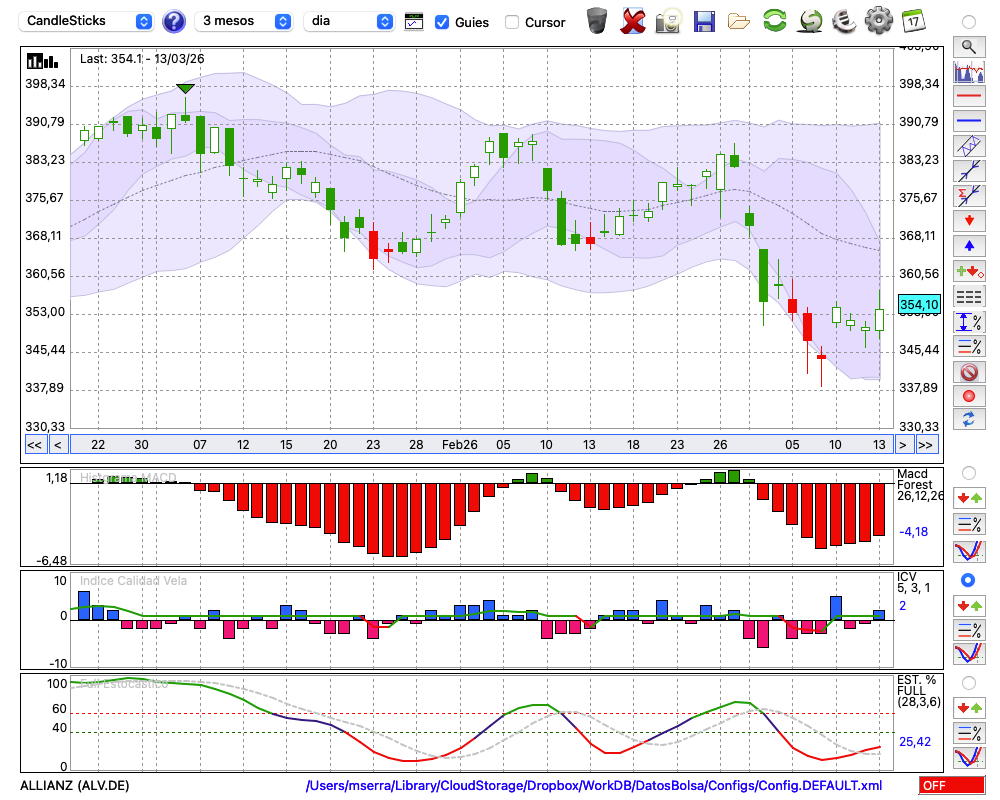Viewport: 1000px width, 800px height.
Task: Select the red horizontal line tool
Action: [968, 97]
